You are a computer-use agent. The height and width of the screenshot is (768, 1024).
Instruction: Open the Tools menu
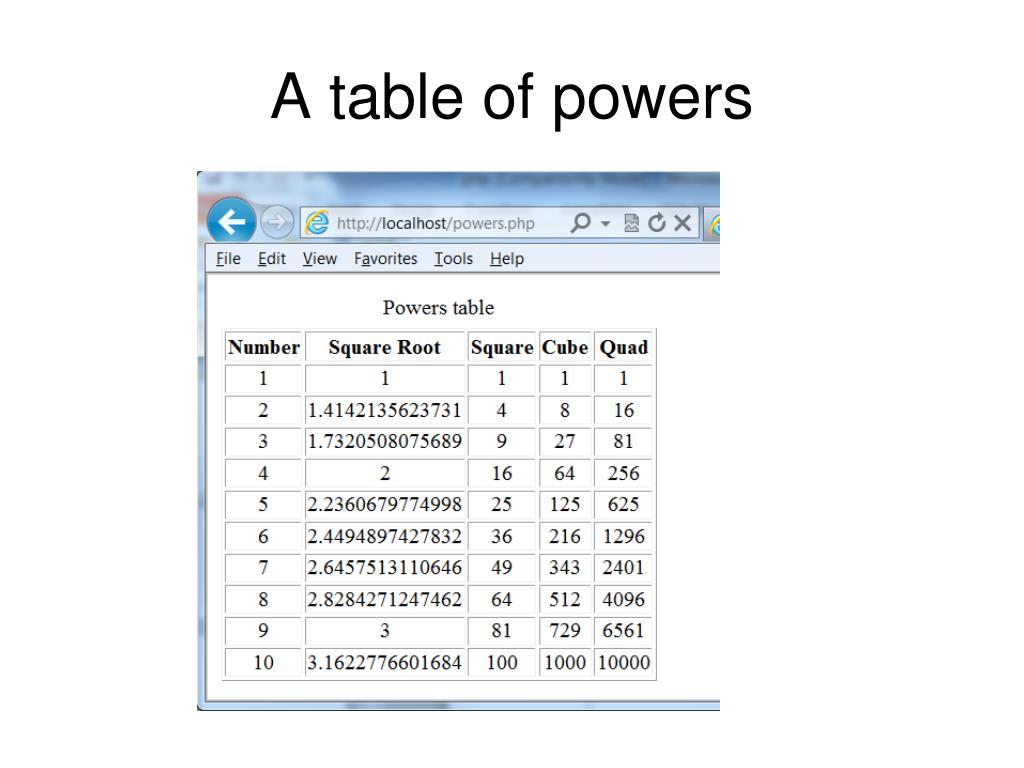tap(453, 259)
